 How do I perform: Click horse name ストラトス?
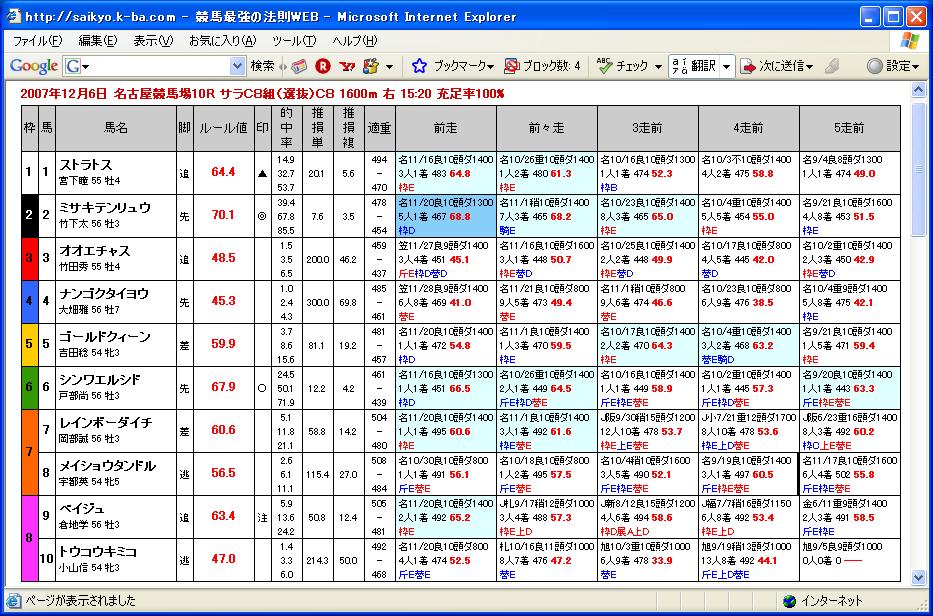(x=85, y=165)
